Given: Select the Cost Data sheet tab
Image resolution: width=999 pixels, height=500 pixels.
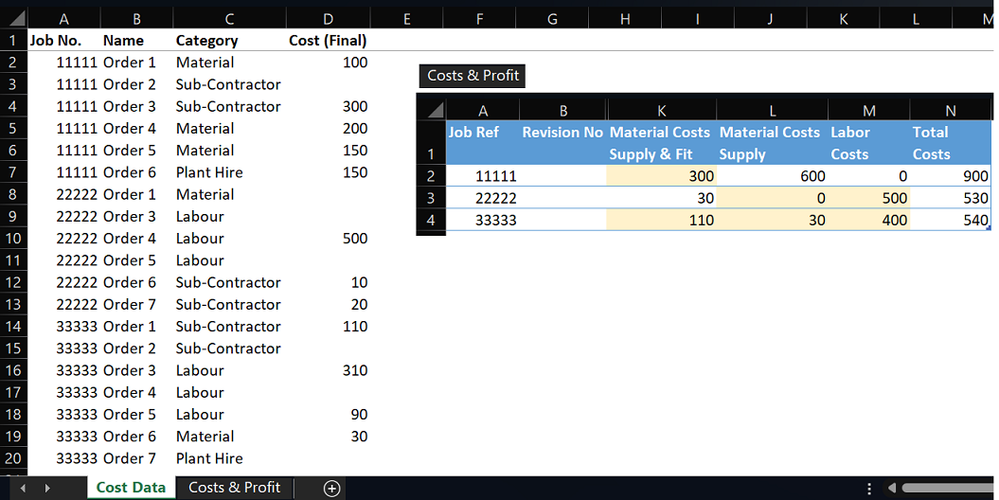Looking at the screenshot, I should 131,487.
